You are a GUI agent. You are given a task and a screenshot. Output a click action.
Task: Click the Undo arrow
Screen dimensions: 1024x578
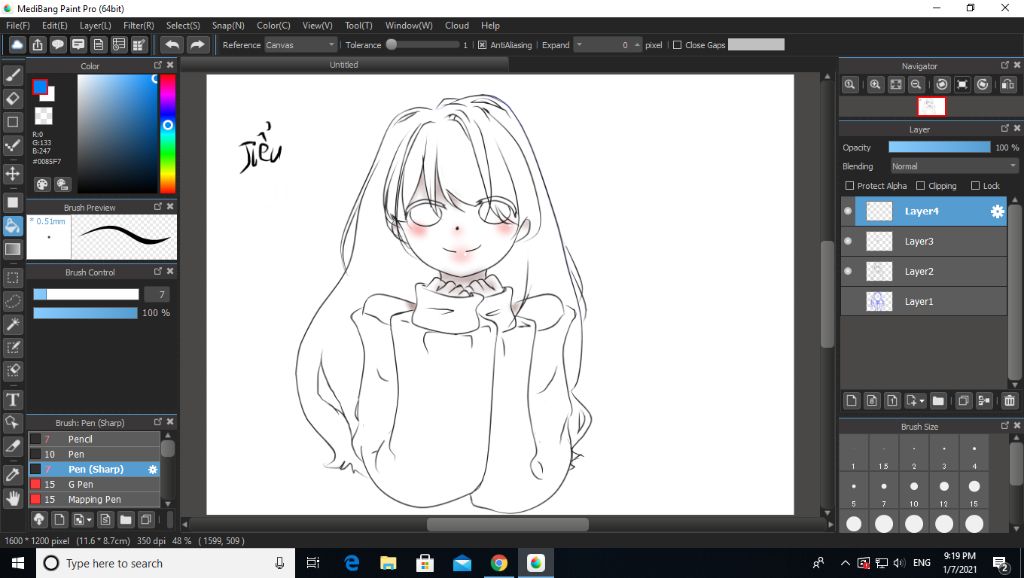pos(172,44)
